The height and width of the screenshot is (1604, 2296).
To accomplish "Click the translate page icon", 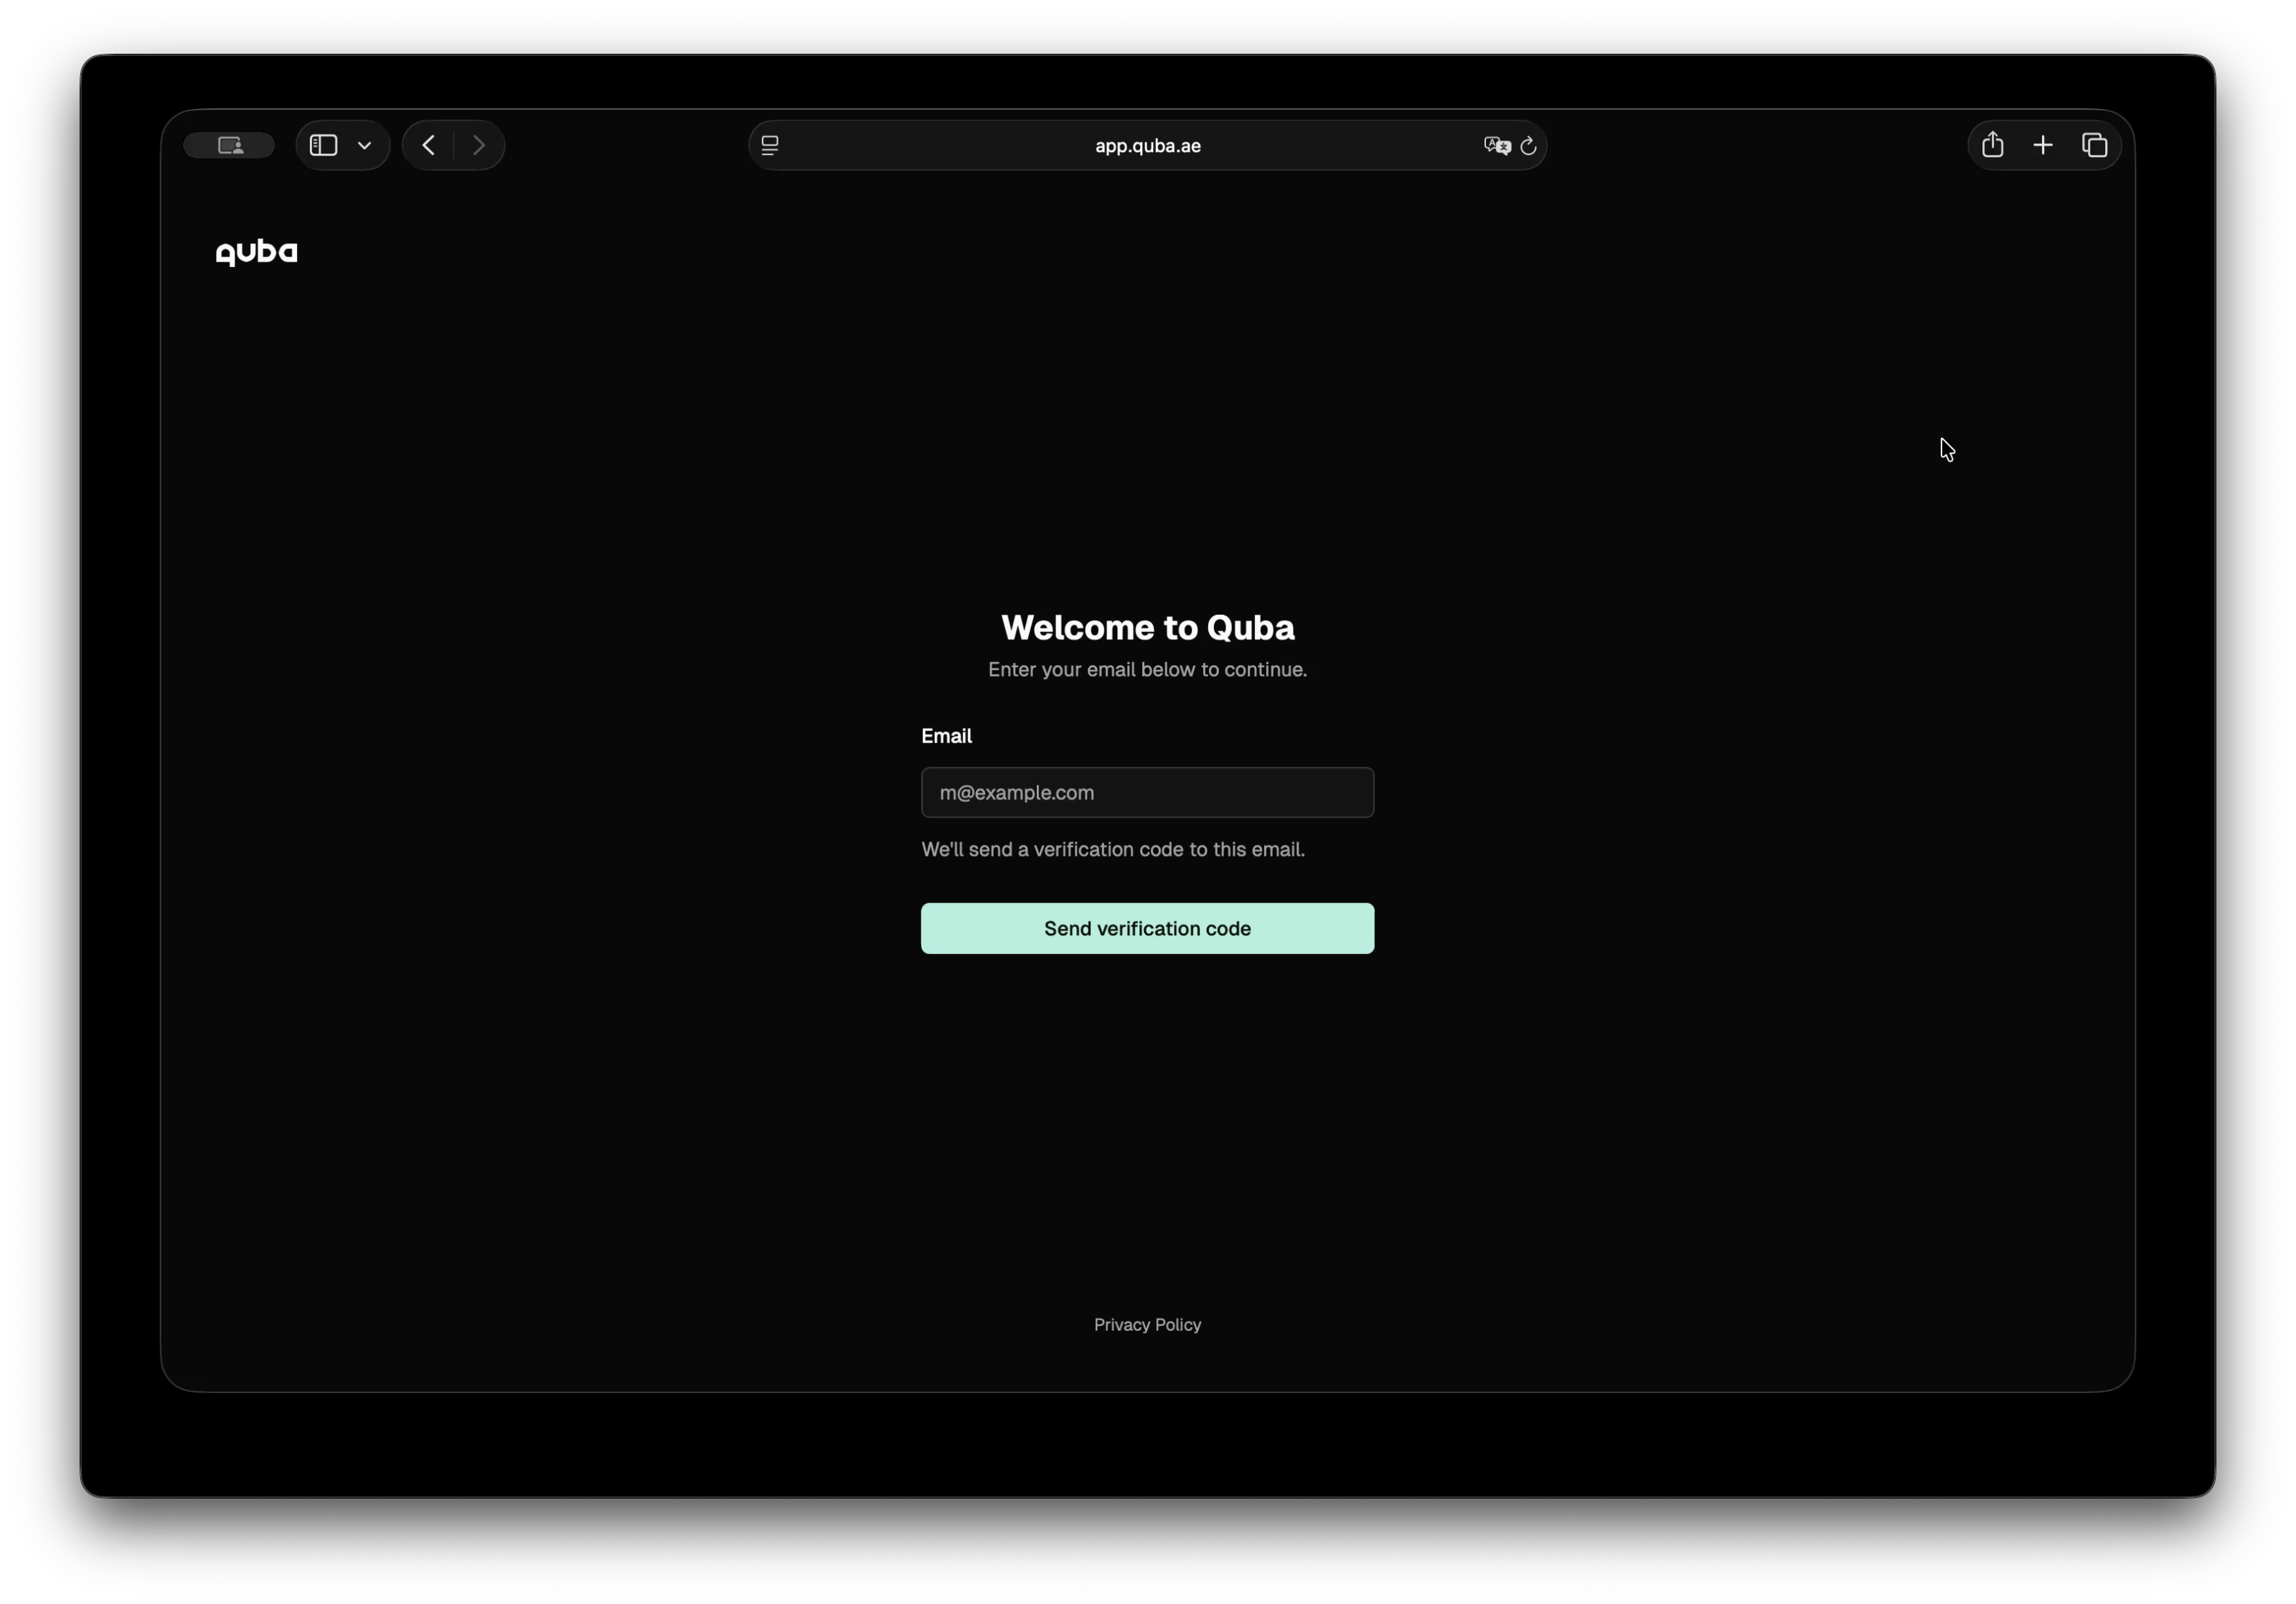I will 1496,145.
